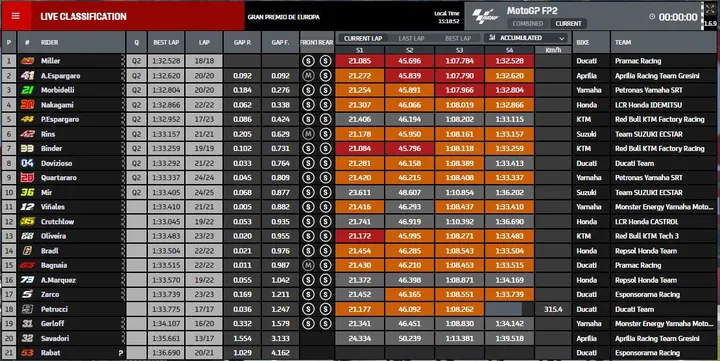Click Dovizioso's number 04 badge
The height and width of the screenshot is (361, 720).
point(27,163)
